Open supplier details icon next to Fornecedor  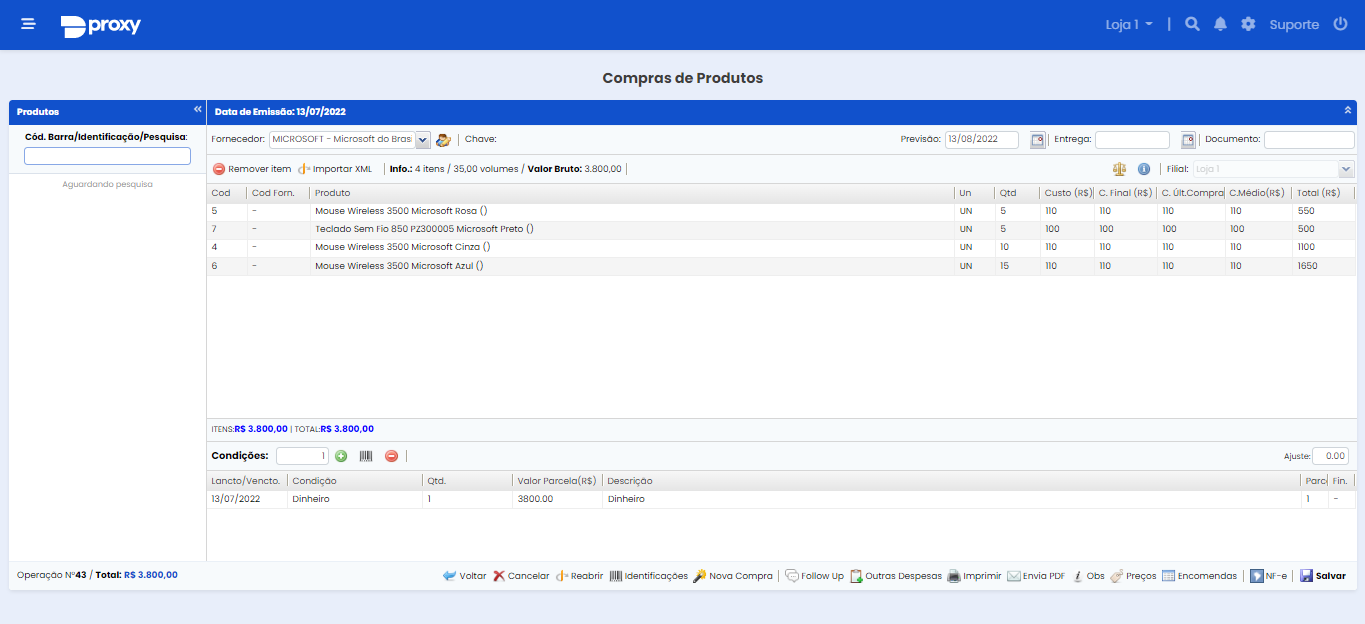point(443,140)
